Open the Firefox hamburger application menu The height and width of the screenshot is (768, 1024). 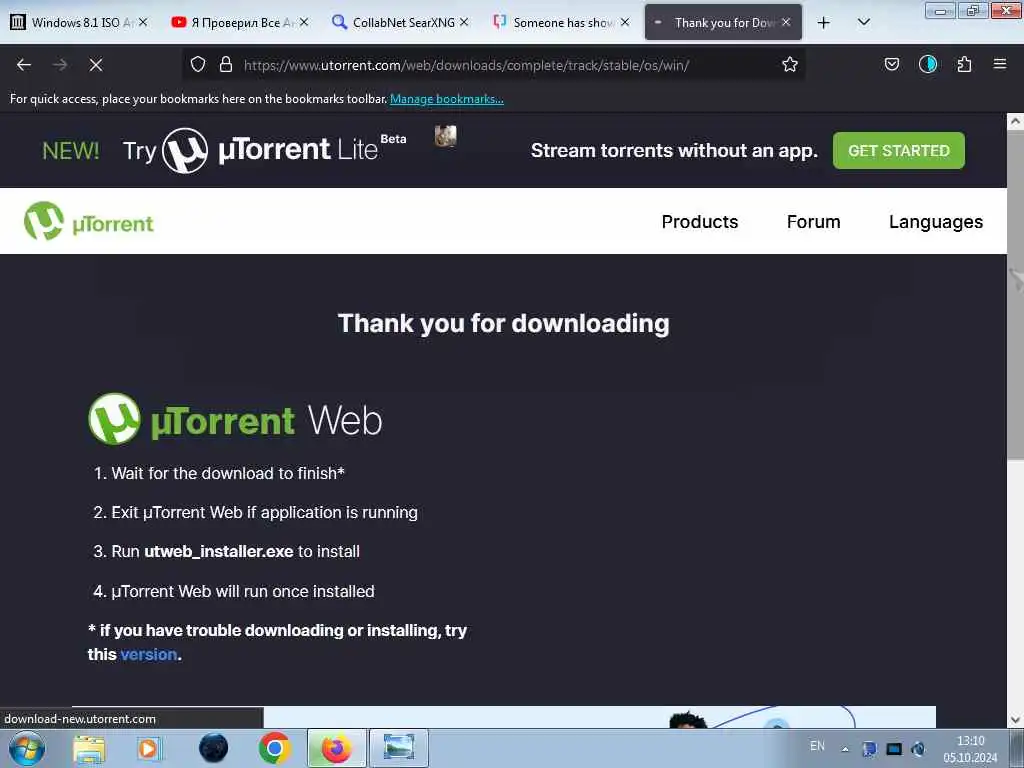click(1000, 64)
